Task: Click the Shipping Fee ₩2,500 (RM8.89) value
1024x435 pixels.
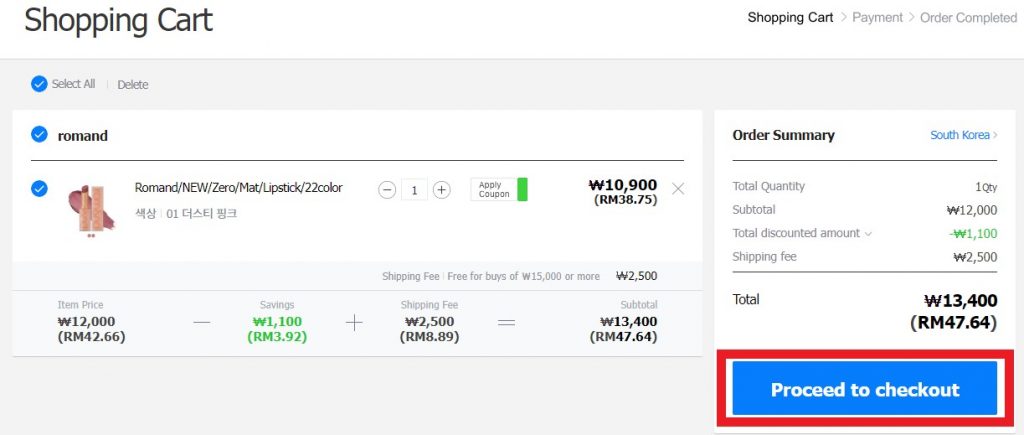Action: (x=430, y=329)
